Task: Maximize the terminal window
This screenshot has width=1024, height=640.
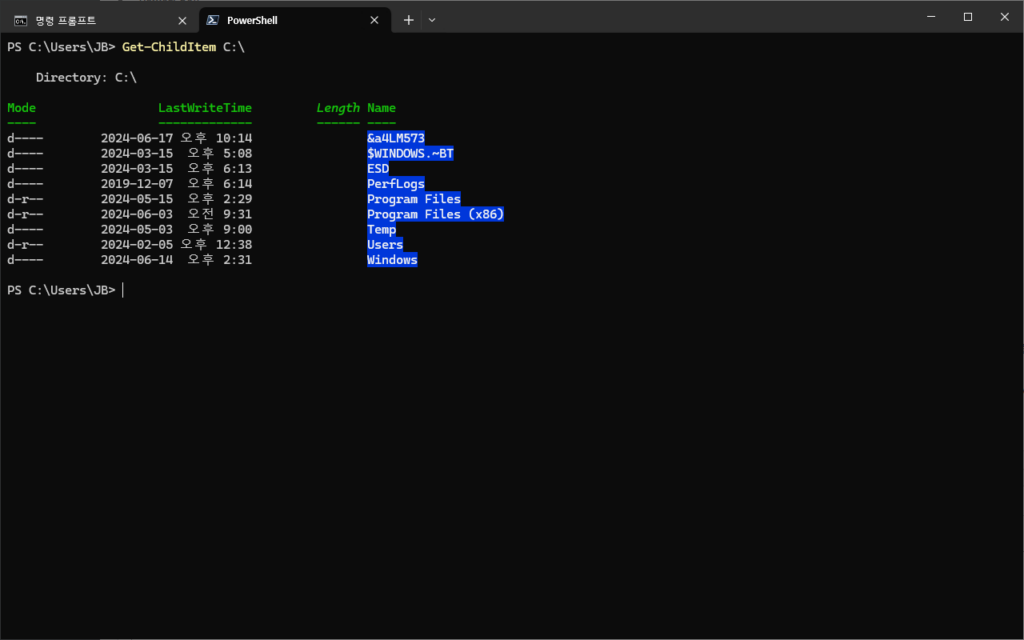Action: coord(967,17)
